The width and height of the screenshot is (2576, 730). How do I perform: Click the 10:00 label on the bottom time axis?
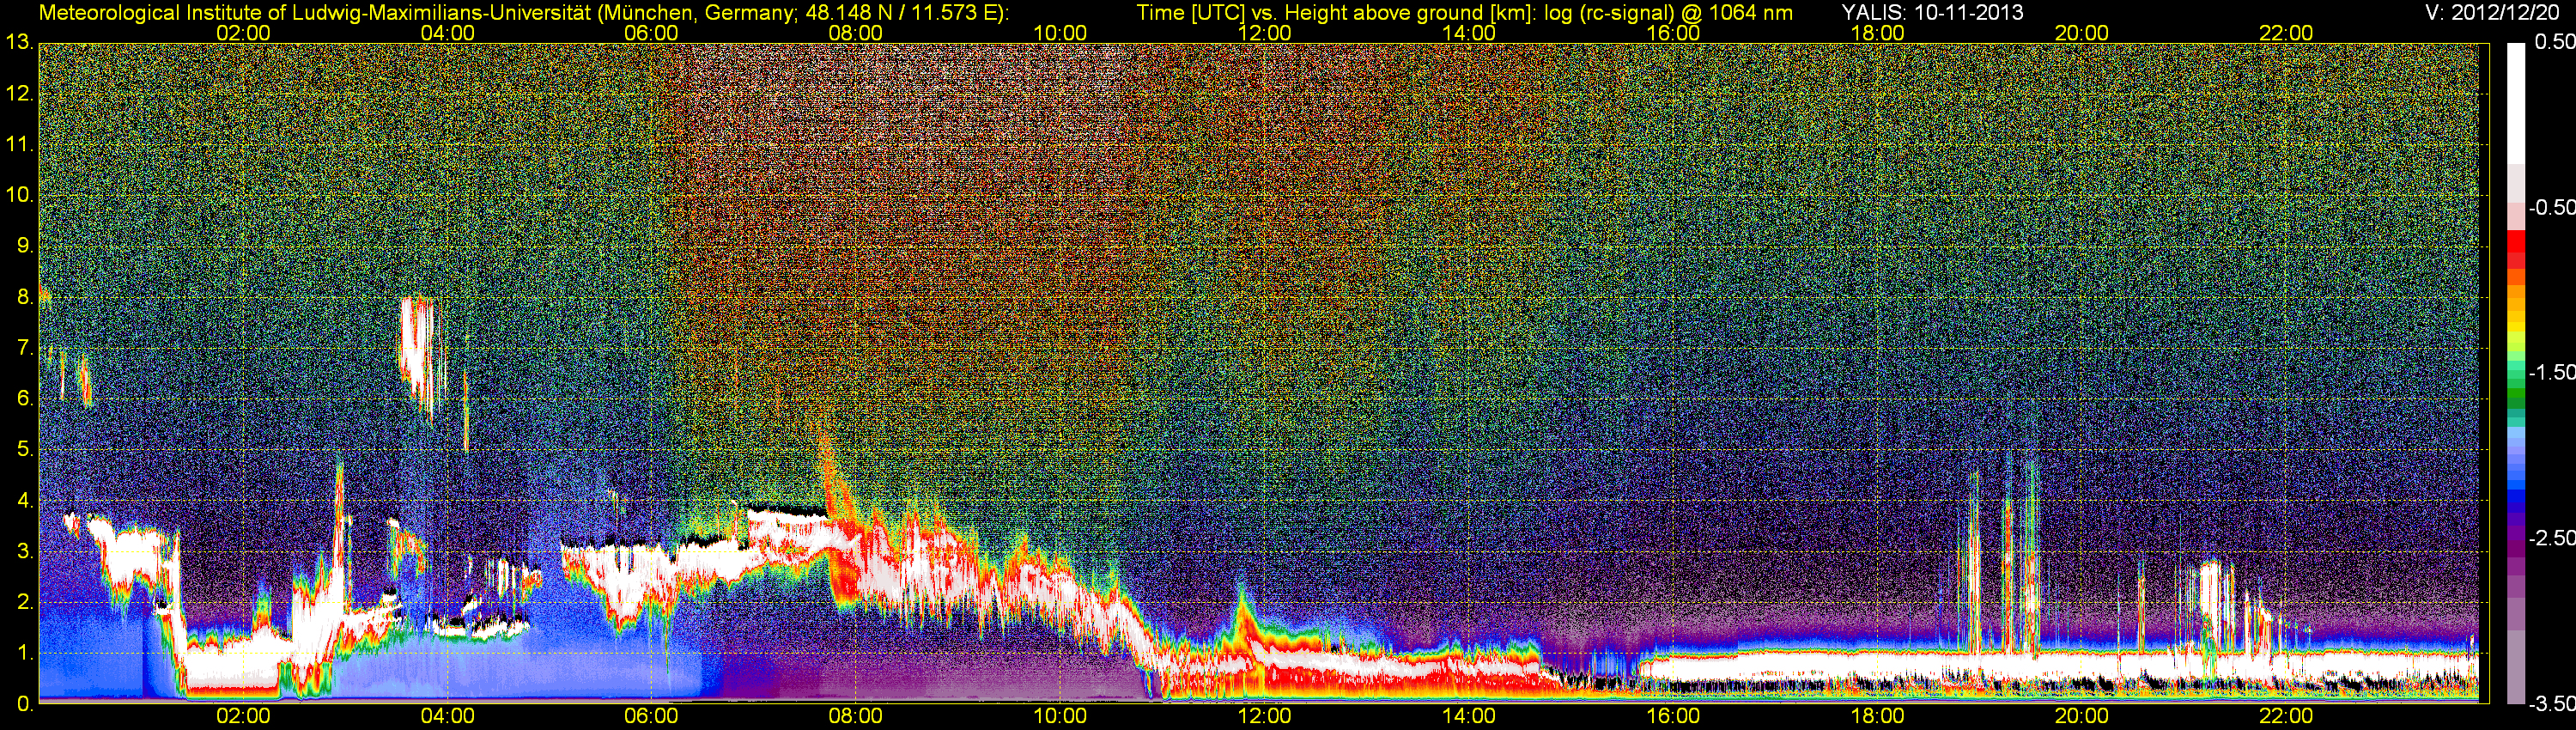(x=1060, y=716)
